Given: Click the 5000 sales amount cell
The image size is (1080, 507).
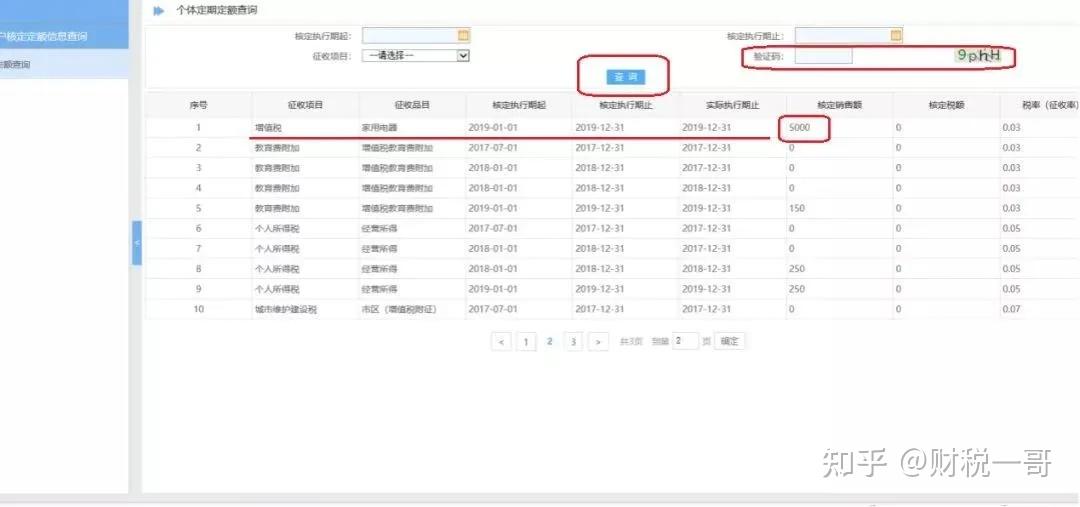Looking at the screenshot, I should [840, 128].
